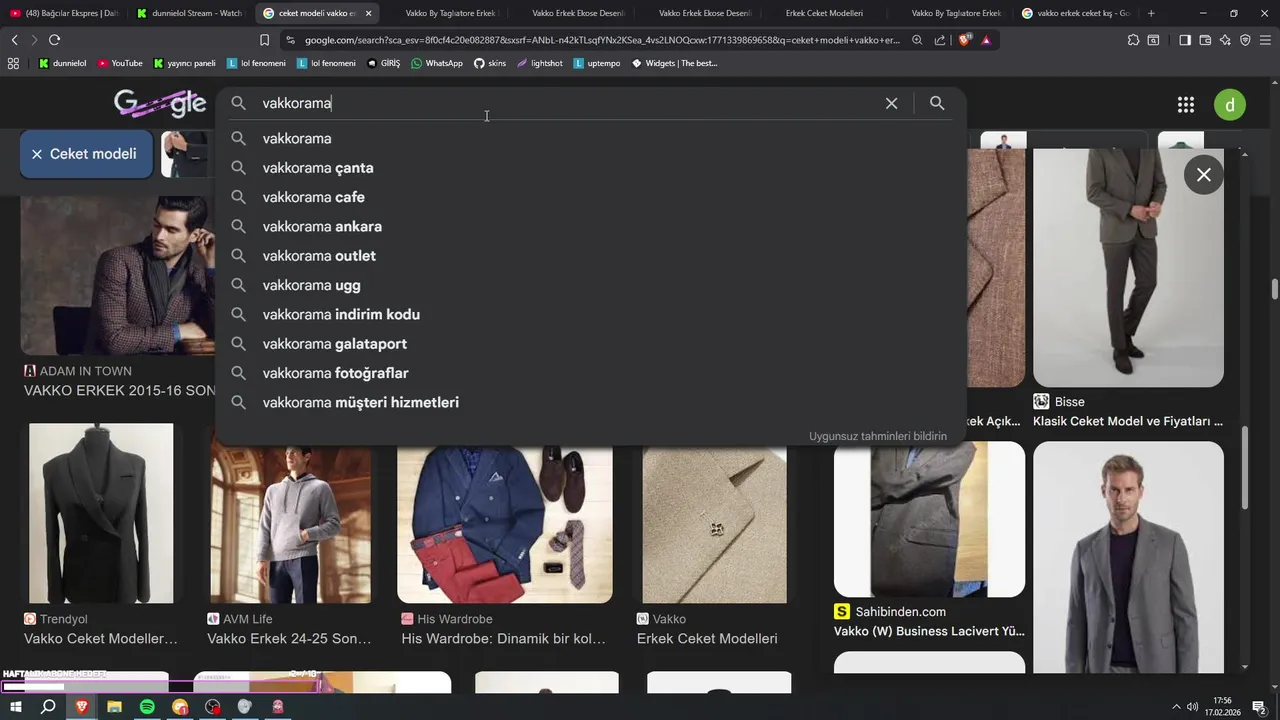Click the magnifier search button in search box
Viewport: 1280px width, 720px height.
(937, 103)
